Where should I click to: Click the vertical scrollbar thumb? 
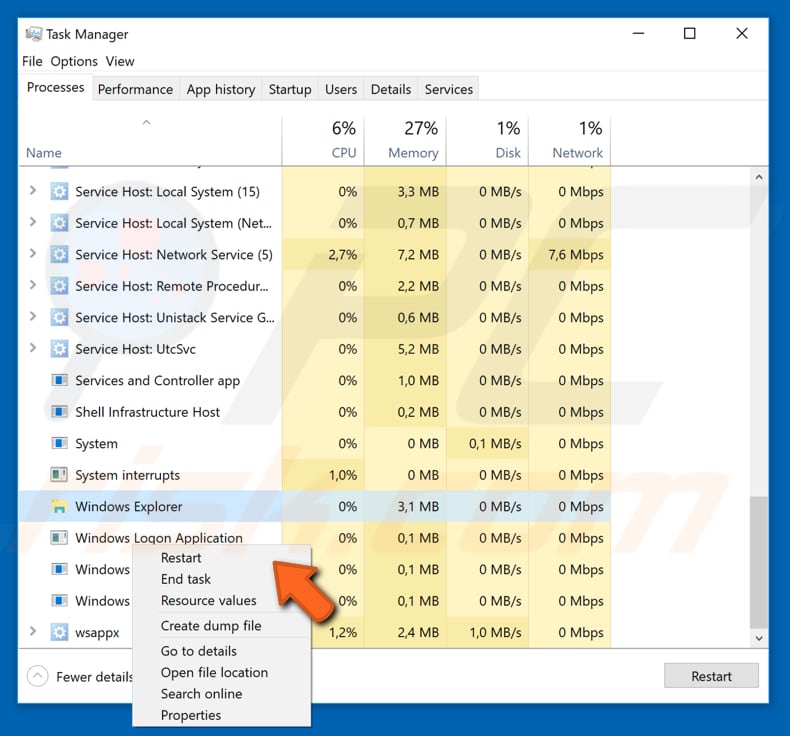point(759,563)
